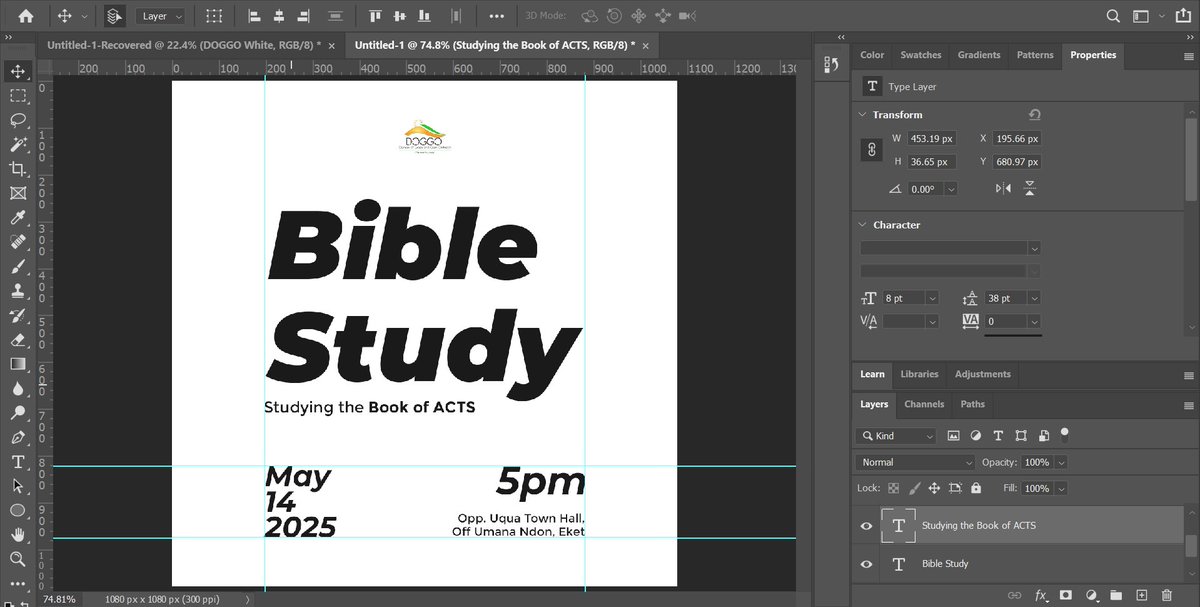This screenshot has height=607, width=1200.
Task: Select the Magic Wand tool
Action: 18,145
